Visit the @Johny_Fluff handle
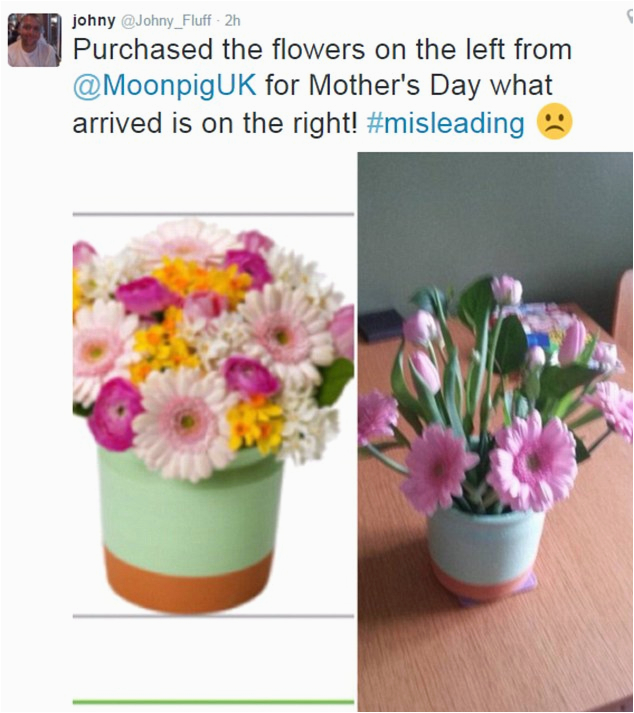Viewport: 634px width, 713px height. click(166, 21)
